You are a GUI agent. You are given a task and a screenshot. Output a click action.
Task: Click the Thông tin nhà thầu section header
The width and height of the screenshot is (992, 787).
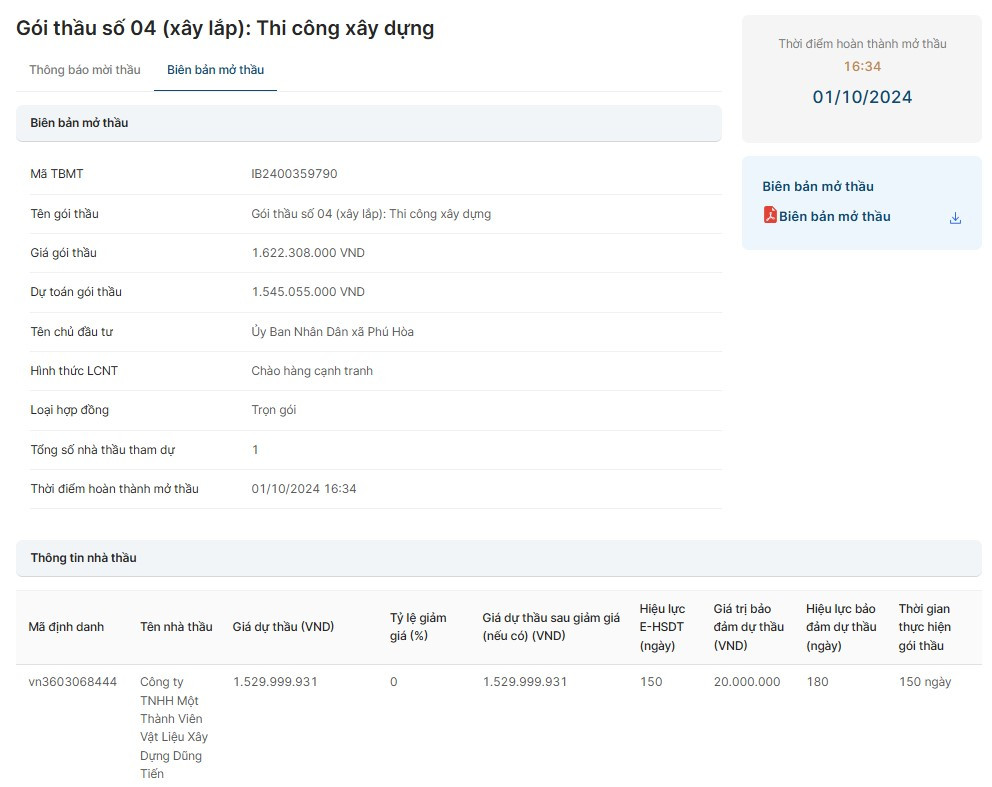point(84,558)
